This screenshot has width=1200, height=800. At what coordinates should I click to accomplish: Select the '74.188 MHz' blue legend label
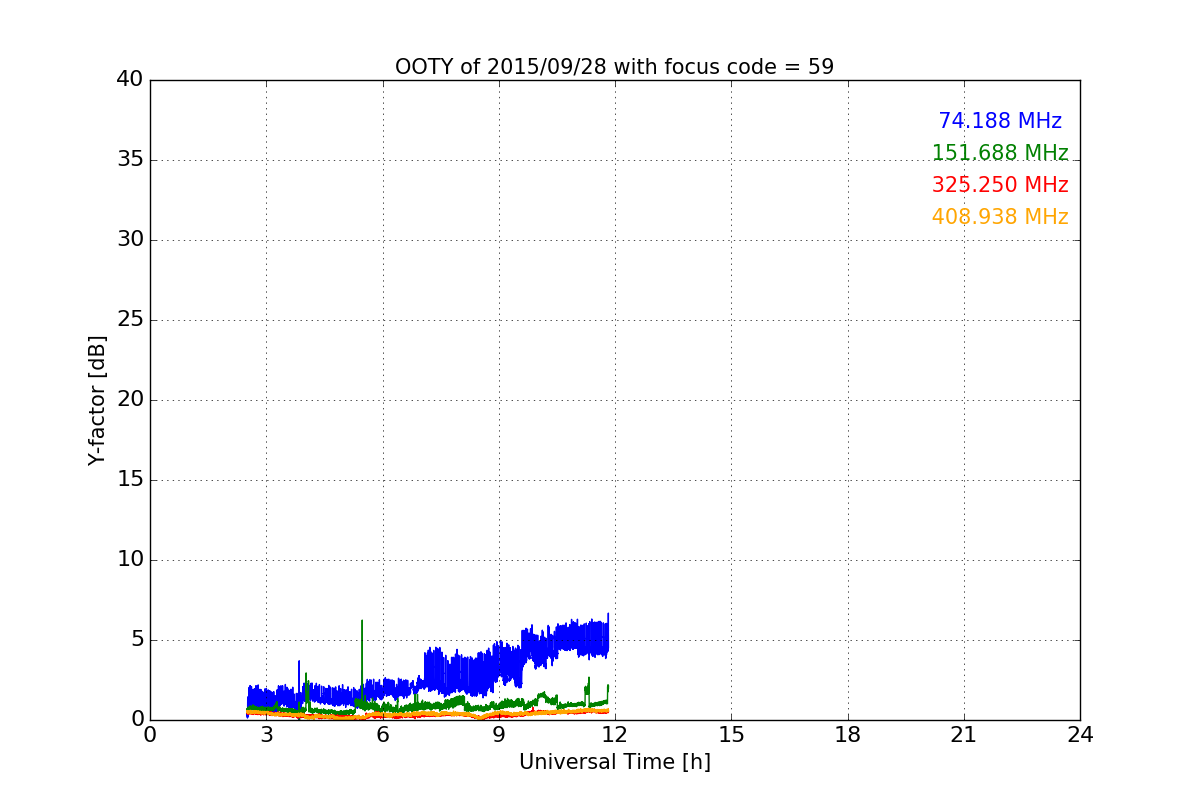click(1000, 121)
